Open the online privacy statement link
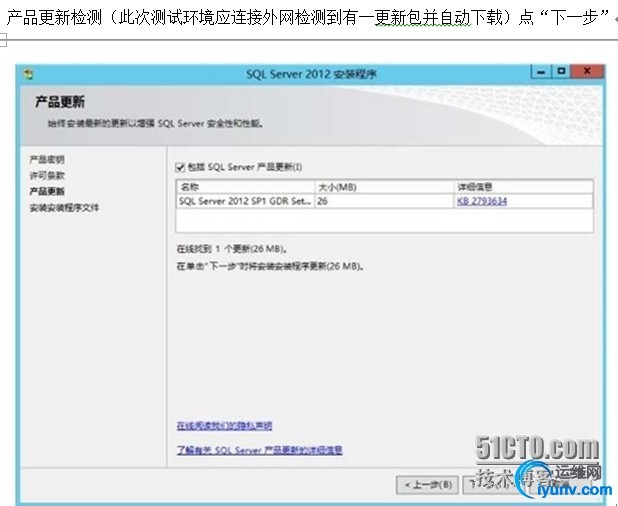Image resolution: width=618 pixels, height=506 pixels. (224, 426)
